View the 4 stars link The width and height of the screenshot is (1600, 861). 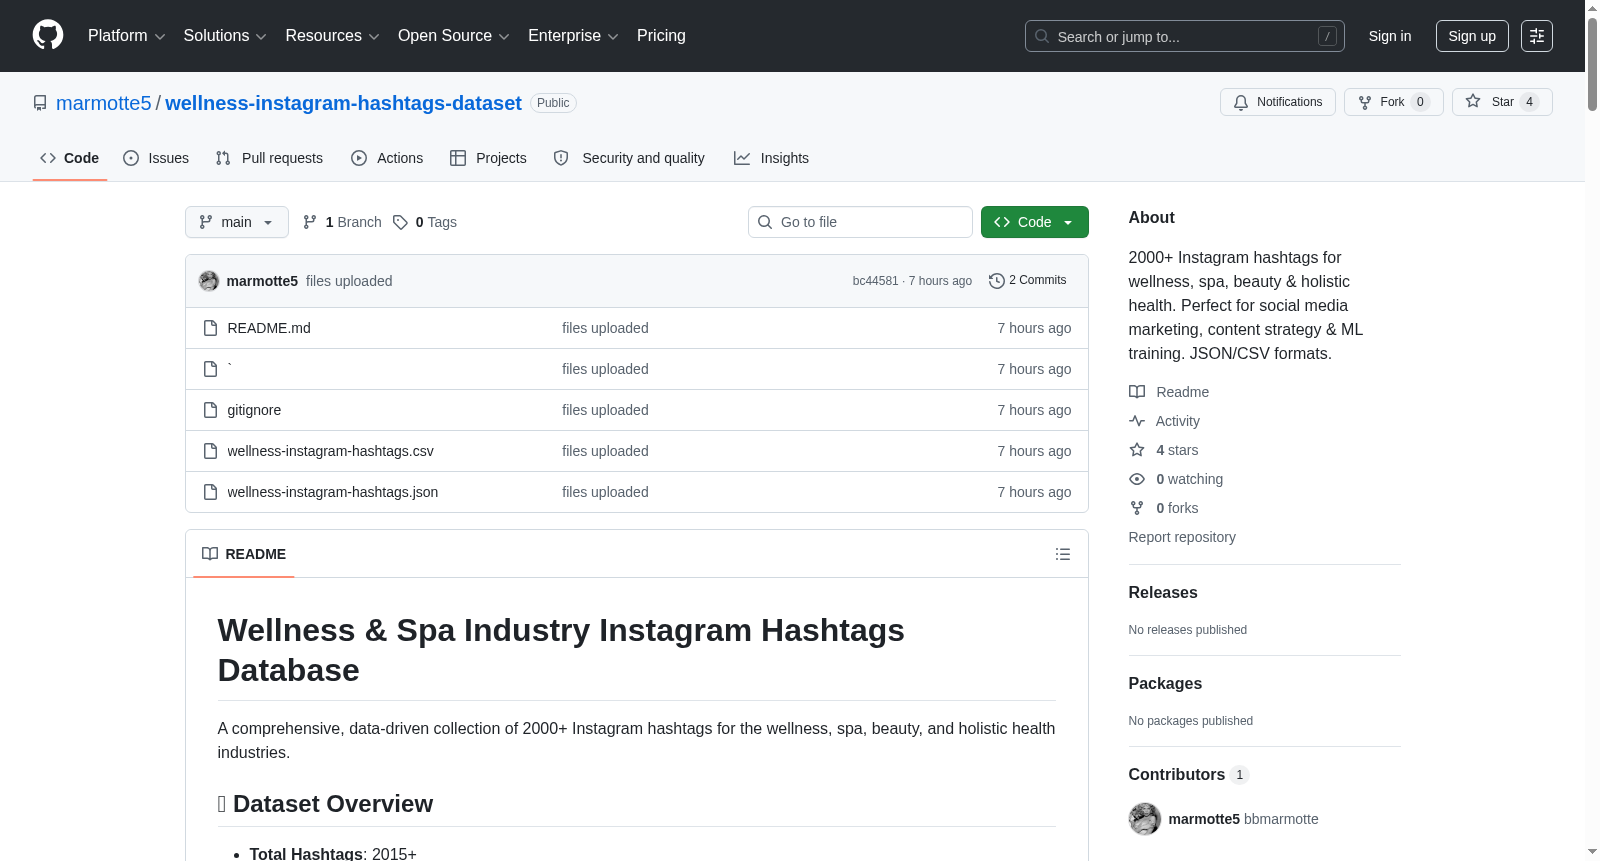[1164, 450]
